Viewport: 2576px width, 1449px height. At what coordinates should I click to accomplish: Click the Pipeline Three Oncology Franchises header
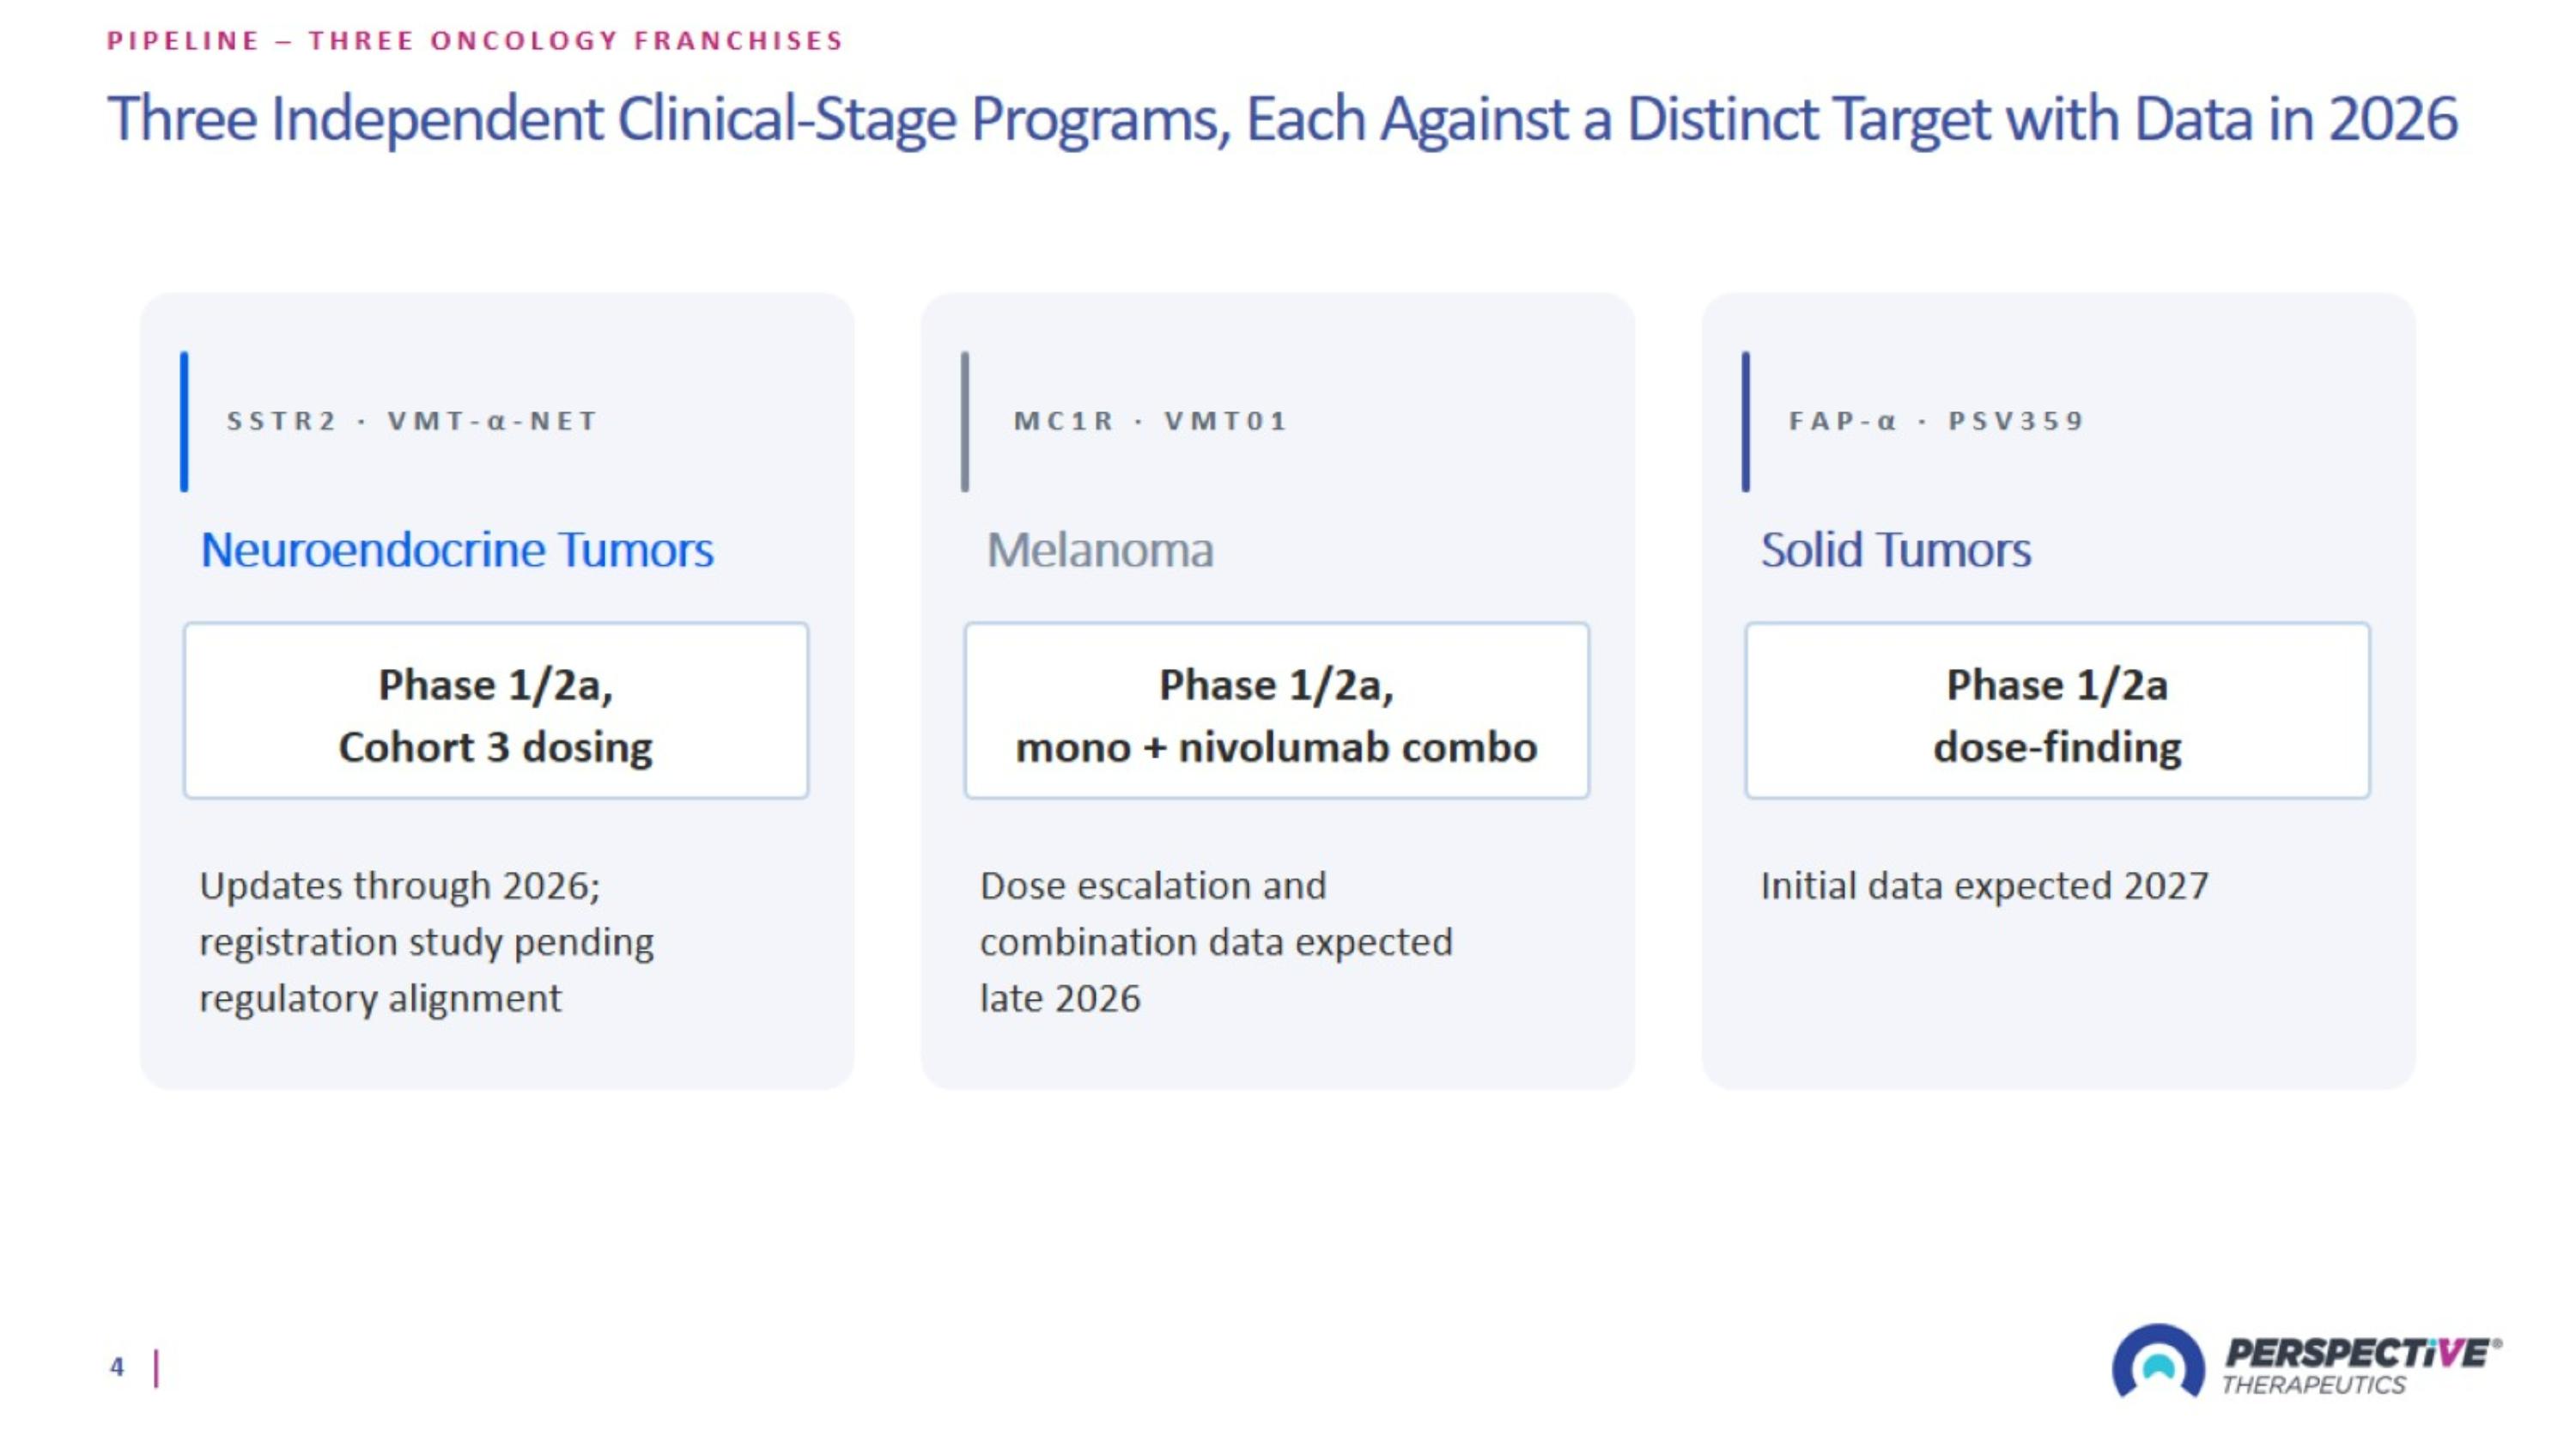[x=475, y=40]
